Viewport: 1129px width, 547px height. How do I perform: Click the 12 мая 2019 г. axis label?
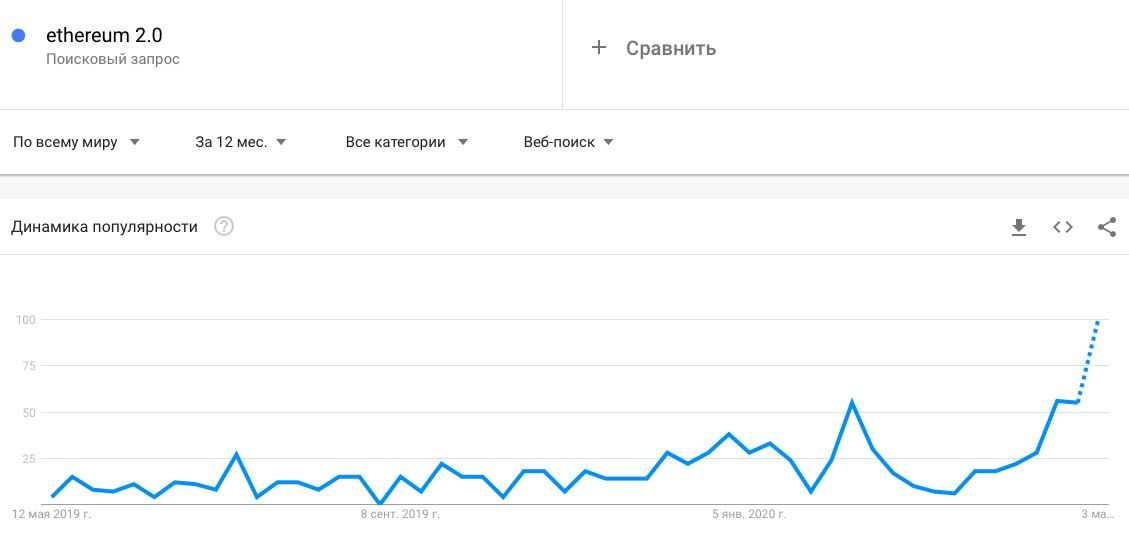click(x=51, y=515)
